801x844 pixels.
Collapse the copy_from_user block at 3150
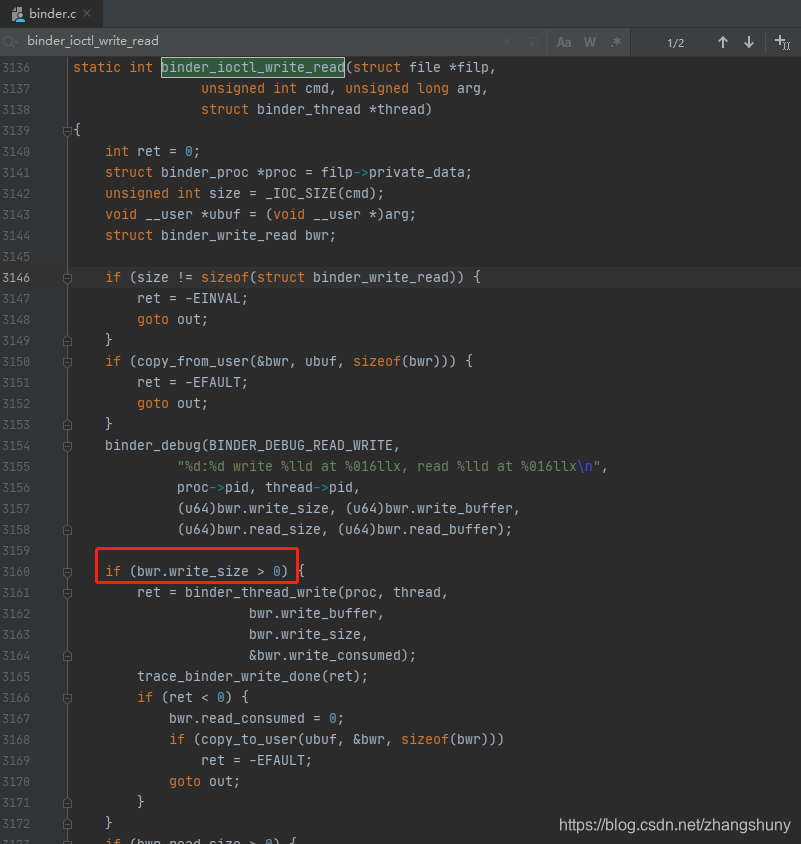point(67,362)
